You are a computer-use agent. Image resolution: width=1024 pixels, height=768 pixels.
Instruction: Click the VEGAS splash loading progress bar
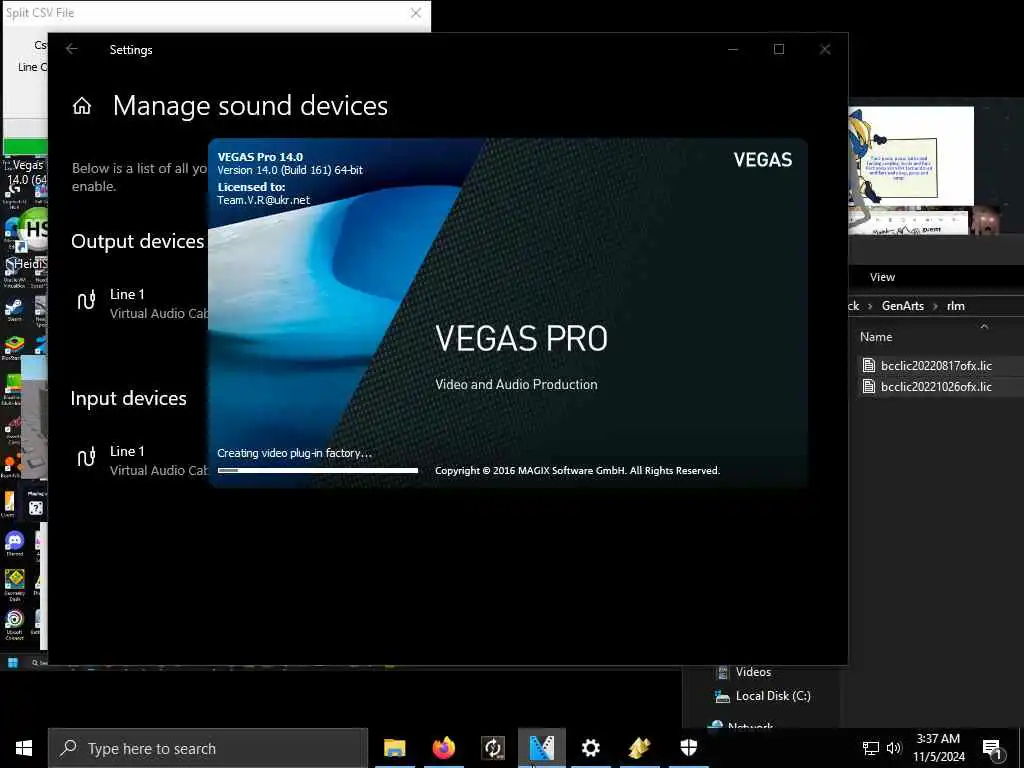[317, 470]
